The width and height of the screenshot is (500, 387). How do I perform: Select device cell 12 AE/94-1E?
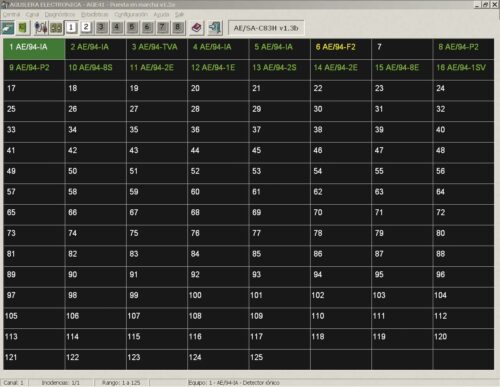[x=218, y=70]
